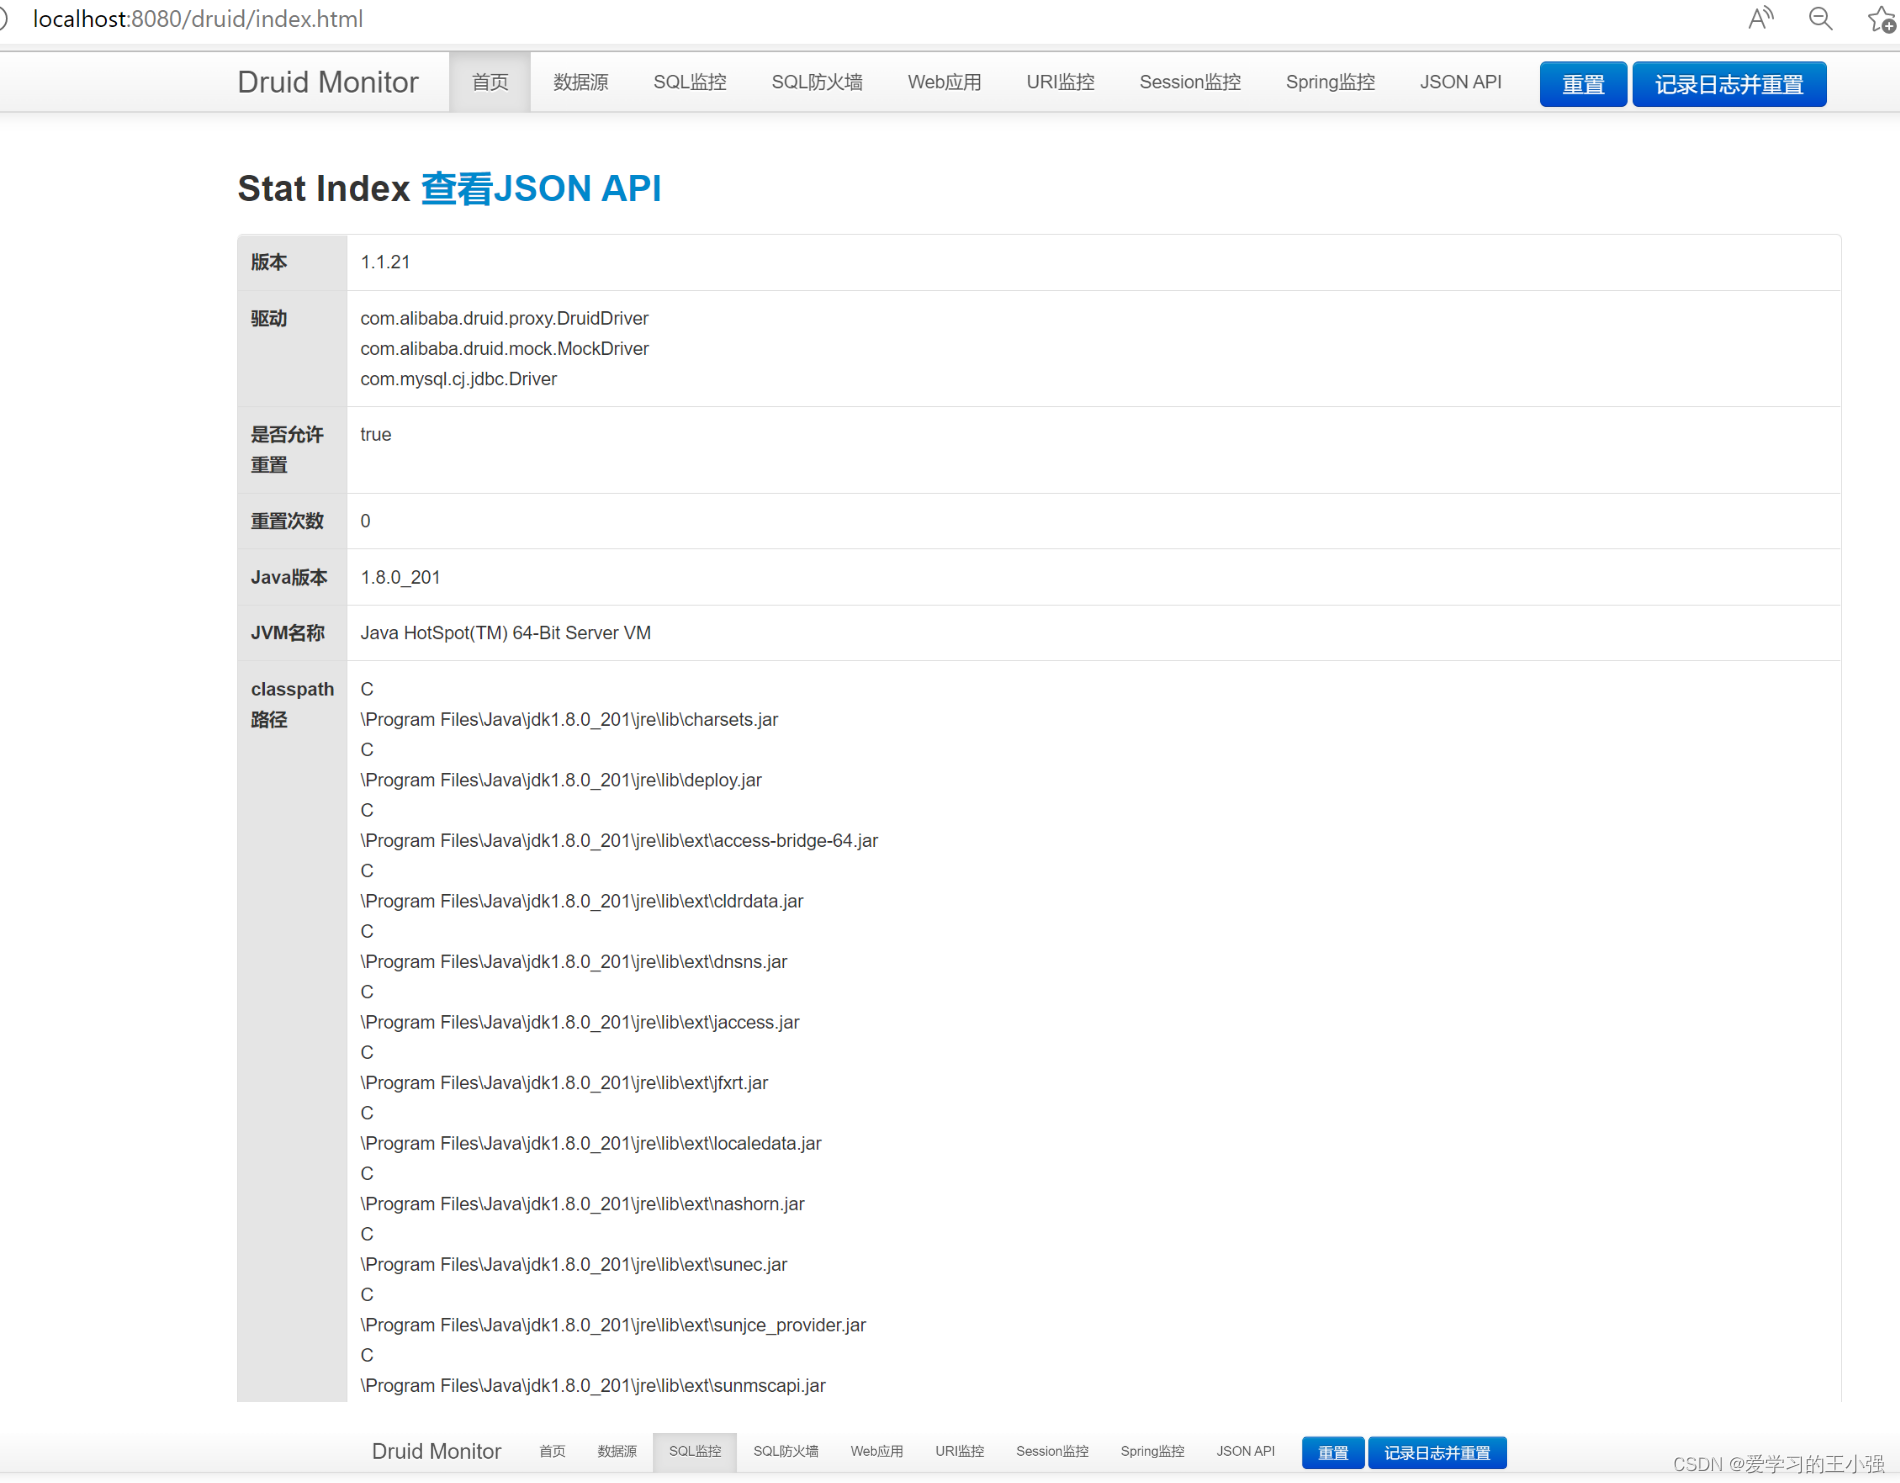Open the Web应用 tab in top navbar
Screen dimensions: 1900x1483
(x=945, y=82)
